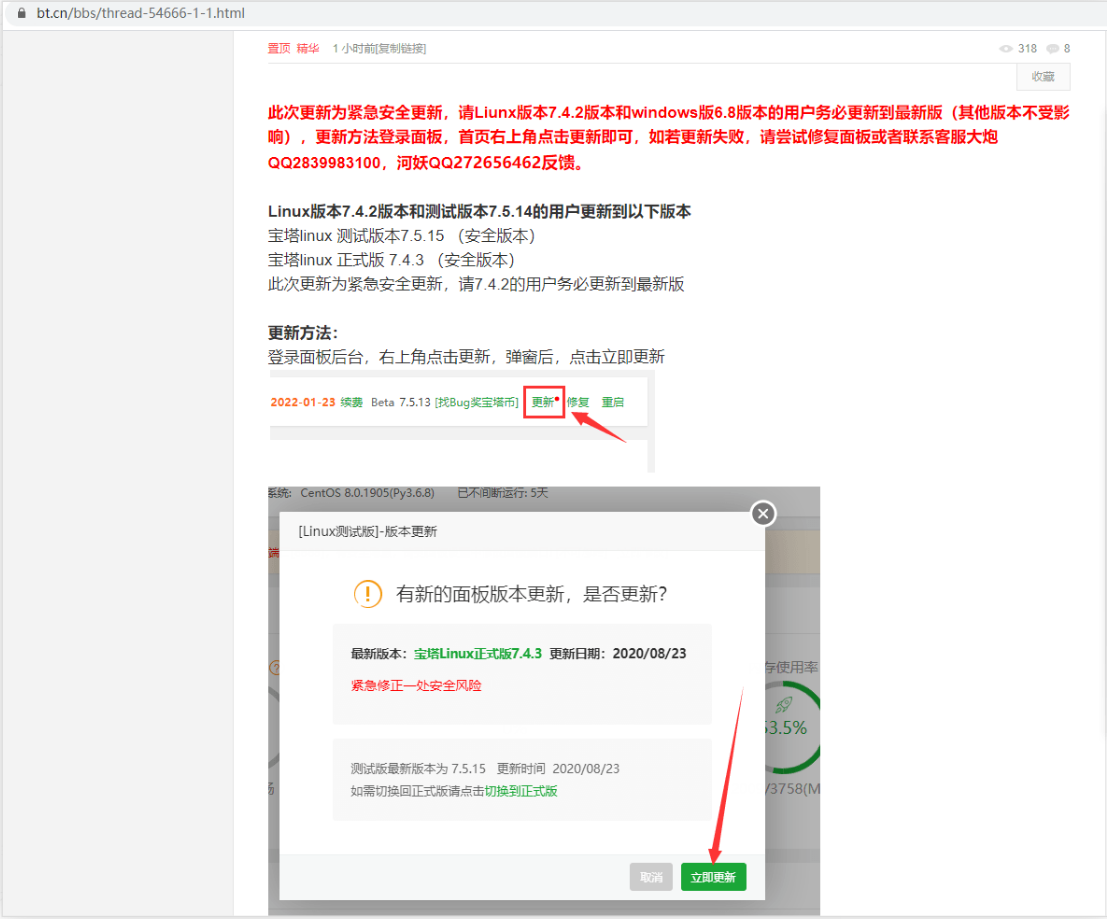Click 已不间断运行: 5天 text

[502, 493]
